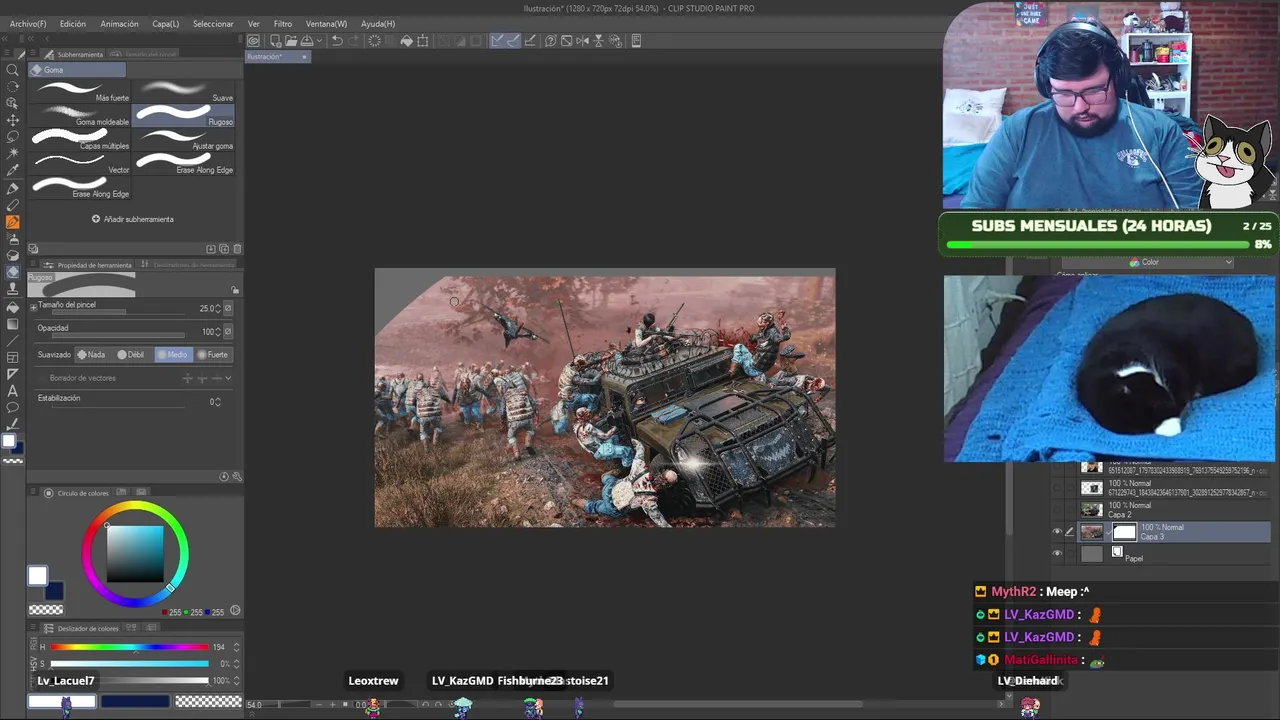The width and height of the screenshot is (1280, 720).
Task: Set Suavizado to Medio
Action: click(x=172, y=354)
